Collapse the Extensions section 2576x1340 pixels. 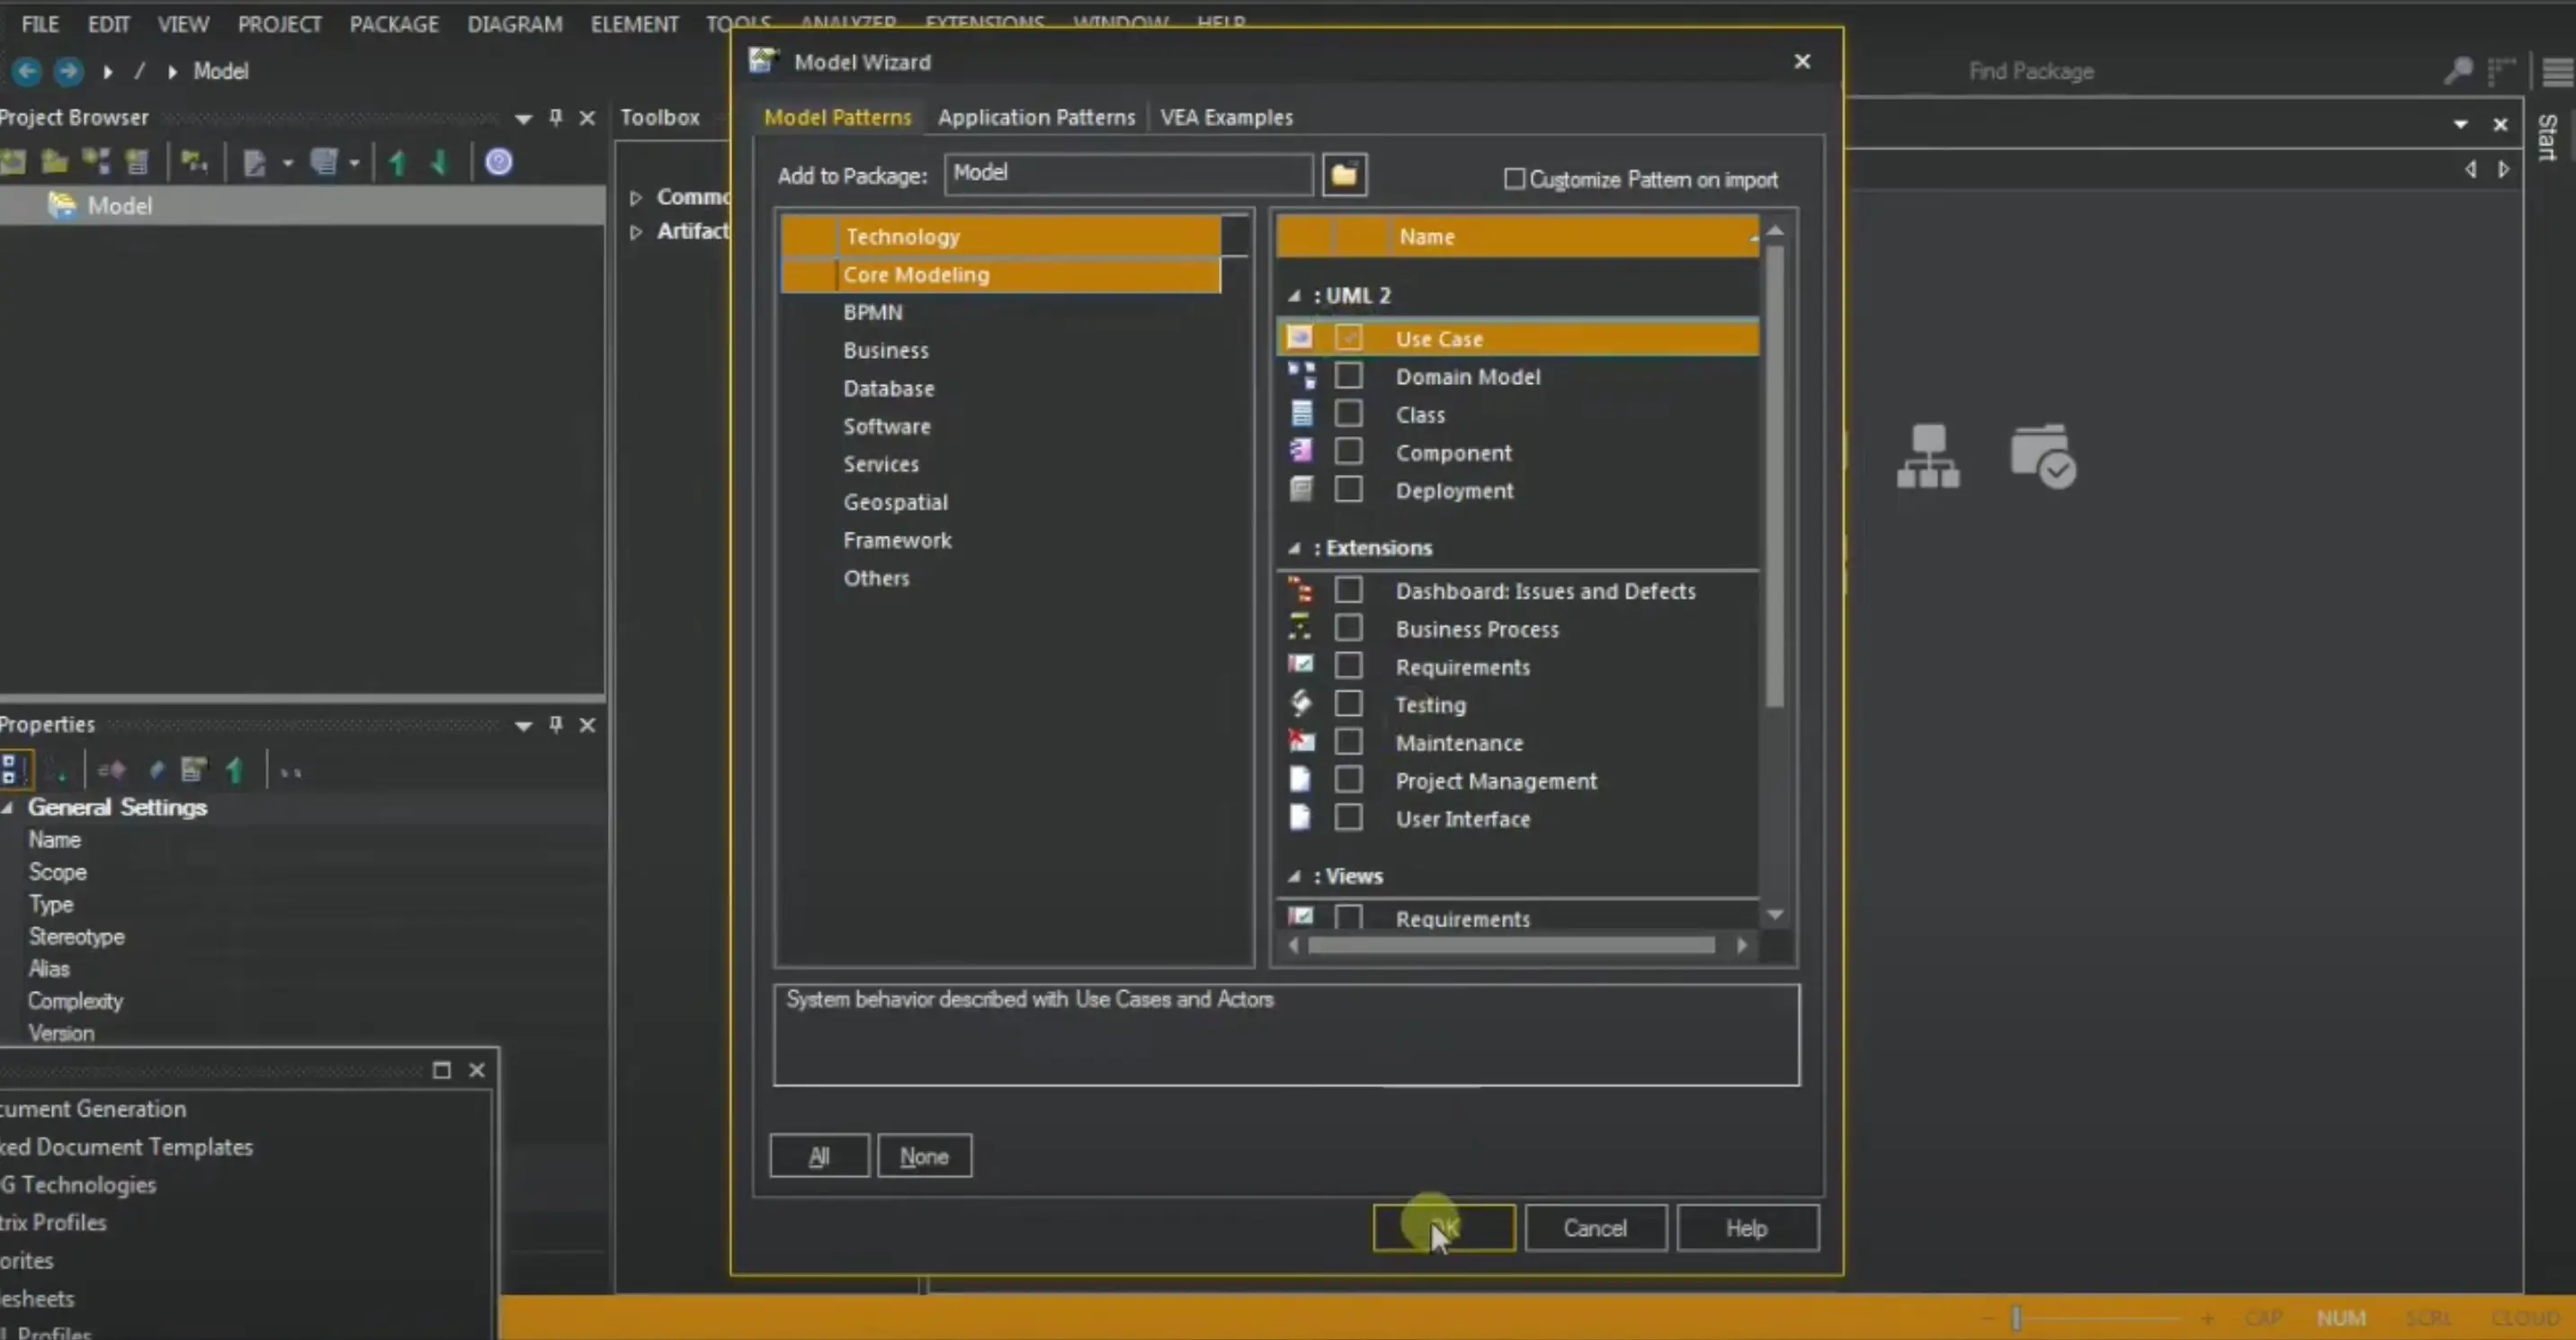click(x=1293, y=548)
